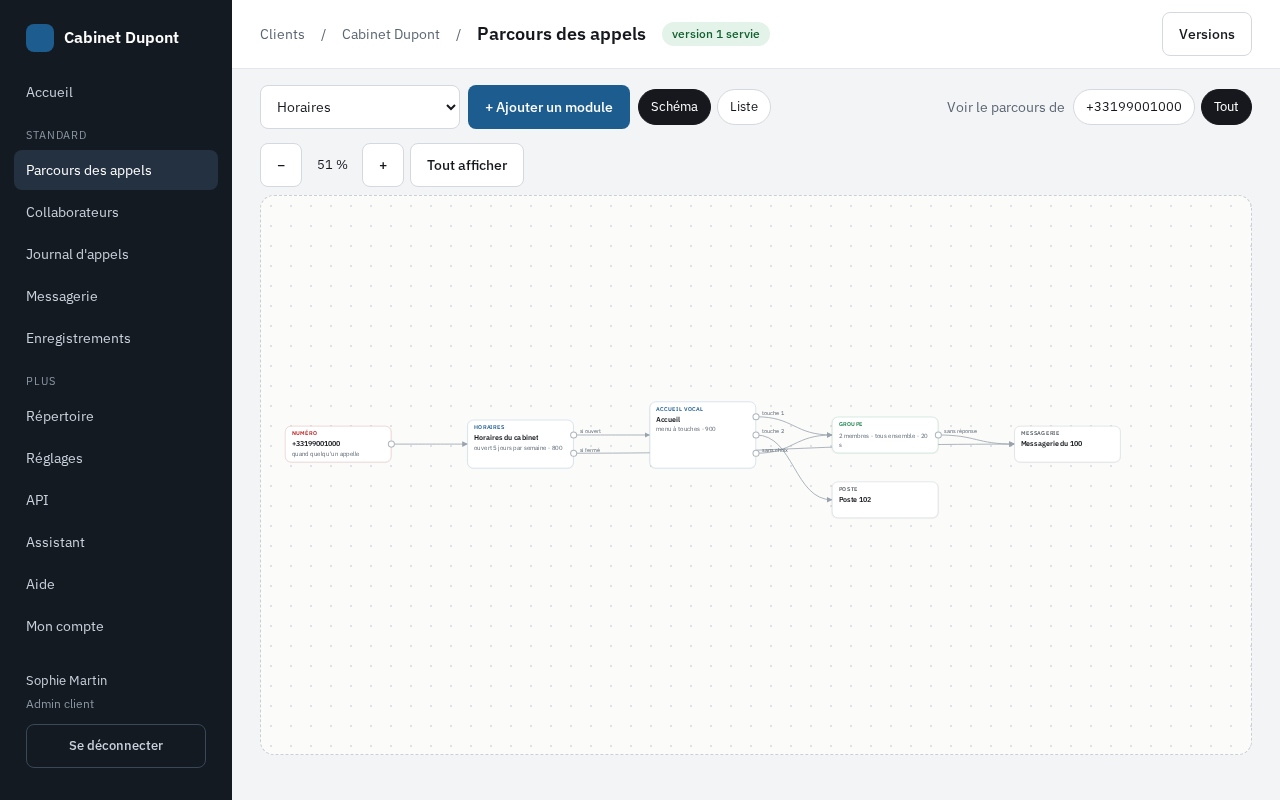Image resolution: width=1280 pixels, height=800 pixels.
Task: Open Mon compte in the sidebar
Action: tap(116, 626)
